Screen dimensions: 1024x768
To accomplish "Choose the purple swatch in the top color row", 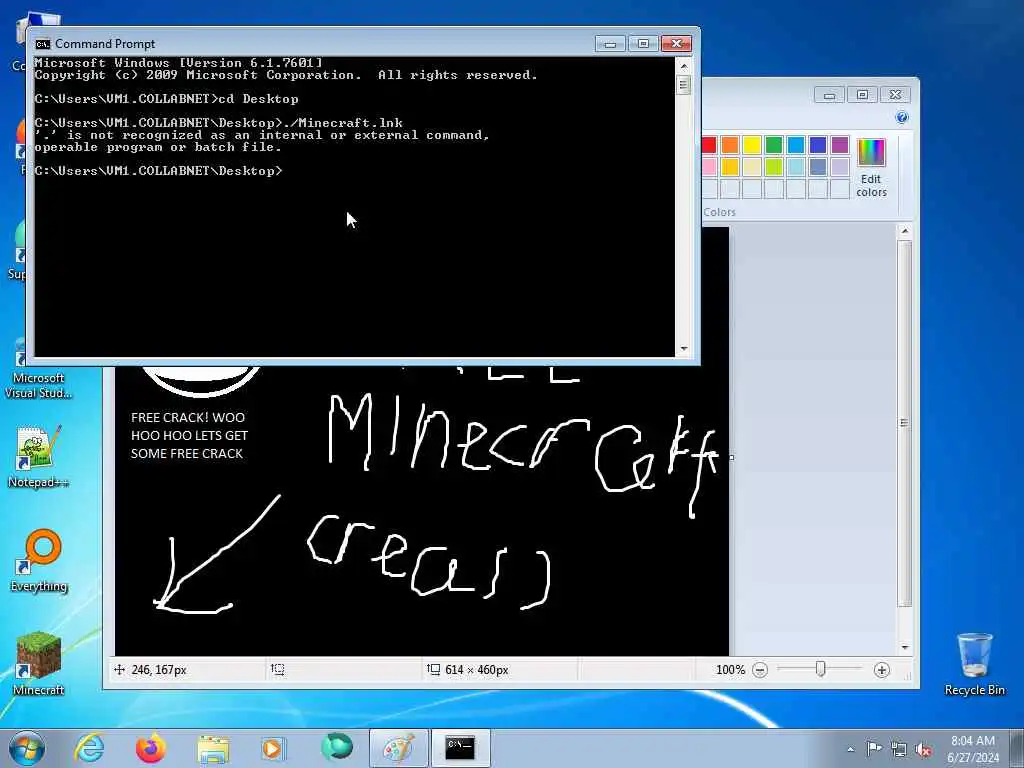I will (840, 145).
